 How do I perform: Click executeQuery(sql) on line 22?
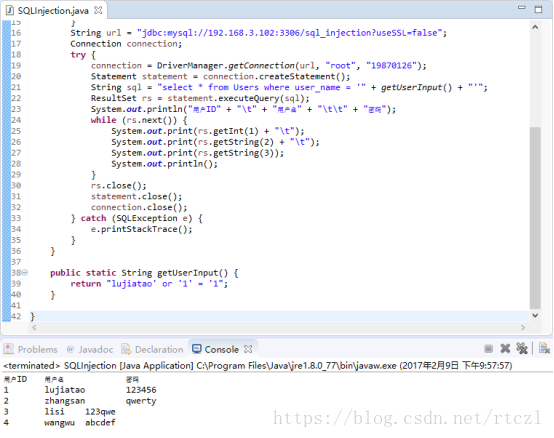click(x=261, y=98)
